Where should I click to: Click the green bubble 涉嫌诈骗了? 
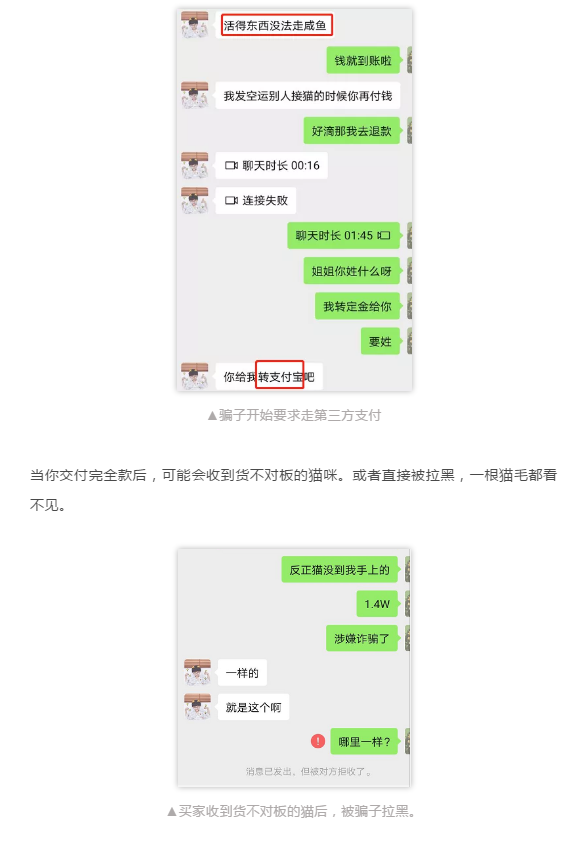[364, 638]
